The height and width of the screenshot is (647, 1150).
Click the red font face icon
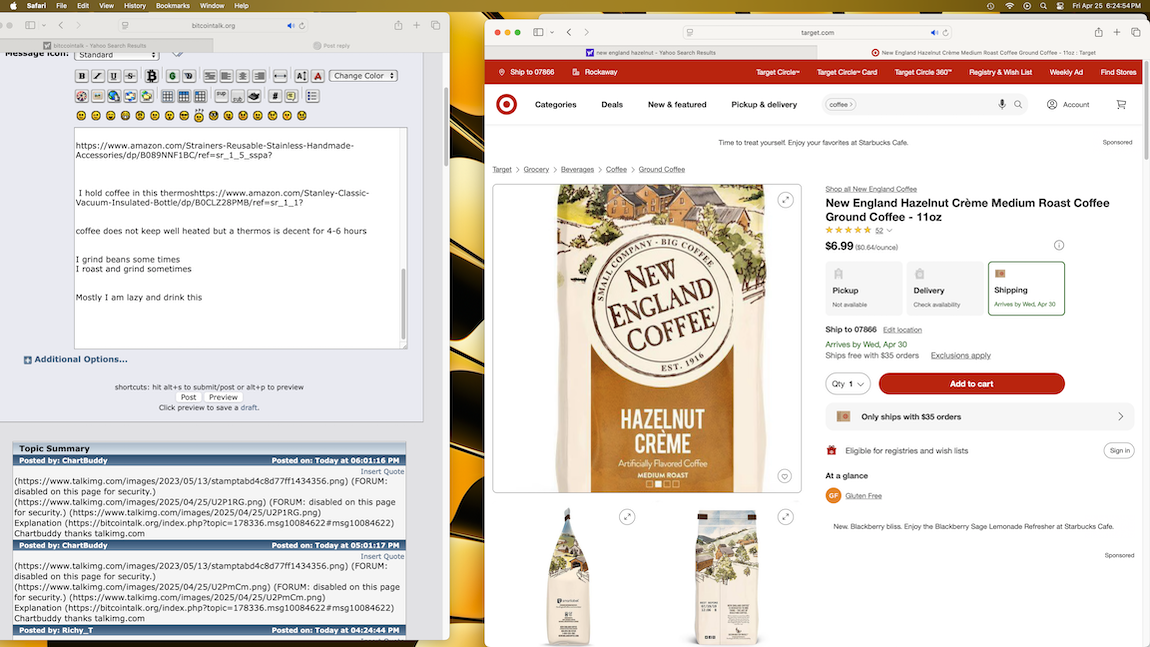pyautogui.click(x=318, y=76)
